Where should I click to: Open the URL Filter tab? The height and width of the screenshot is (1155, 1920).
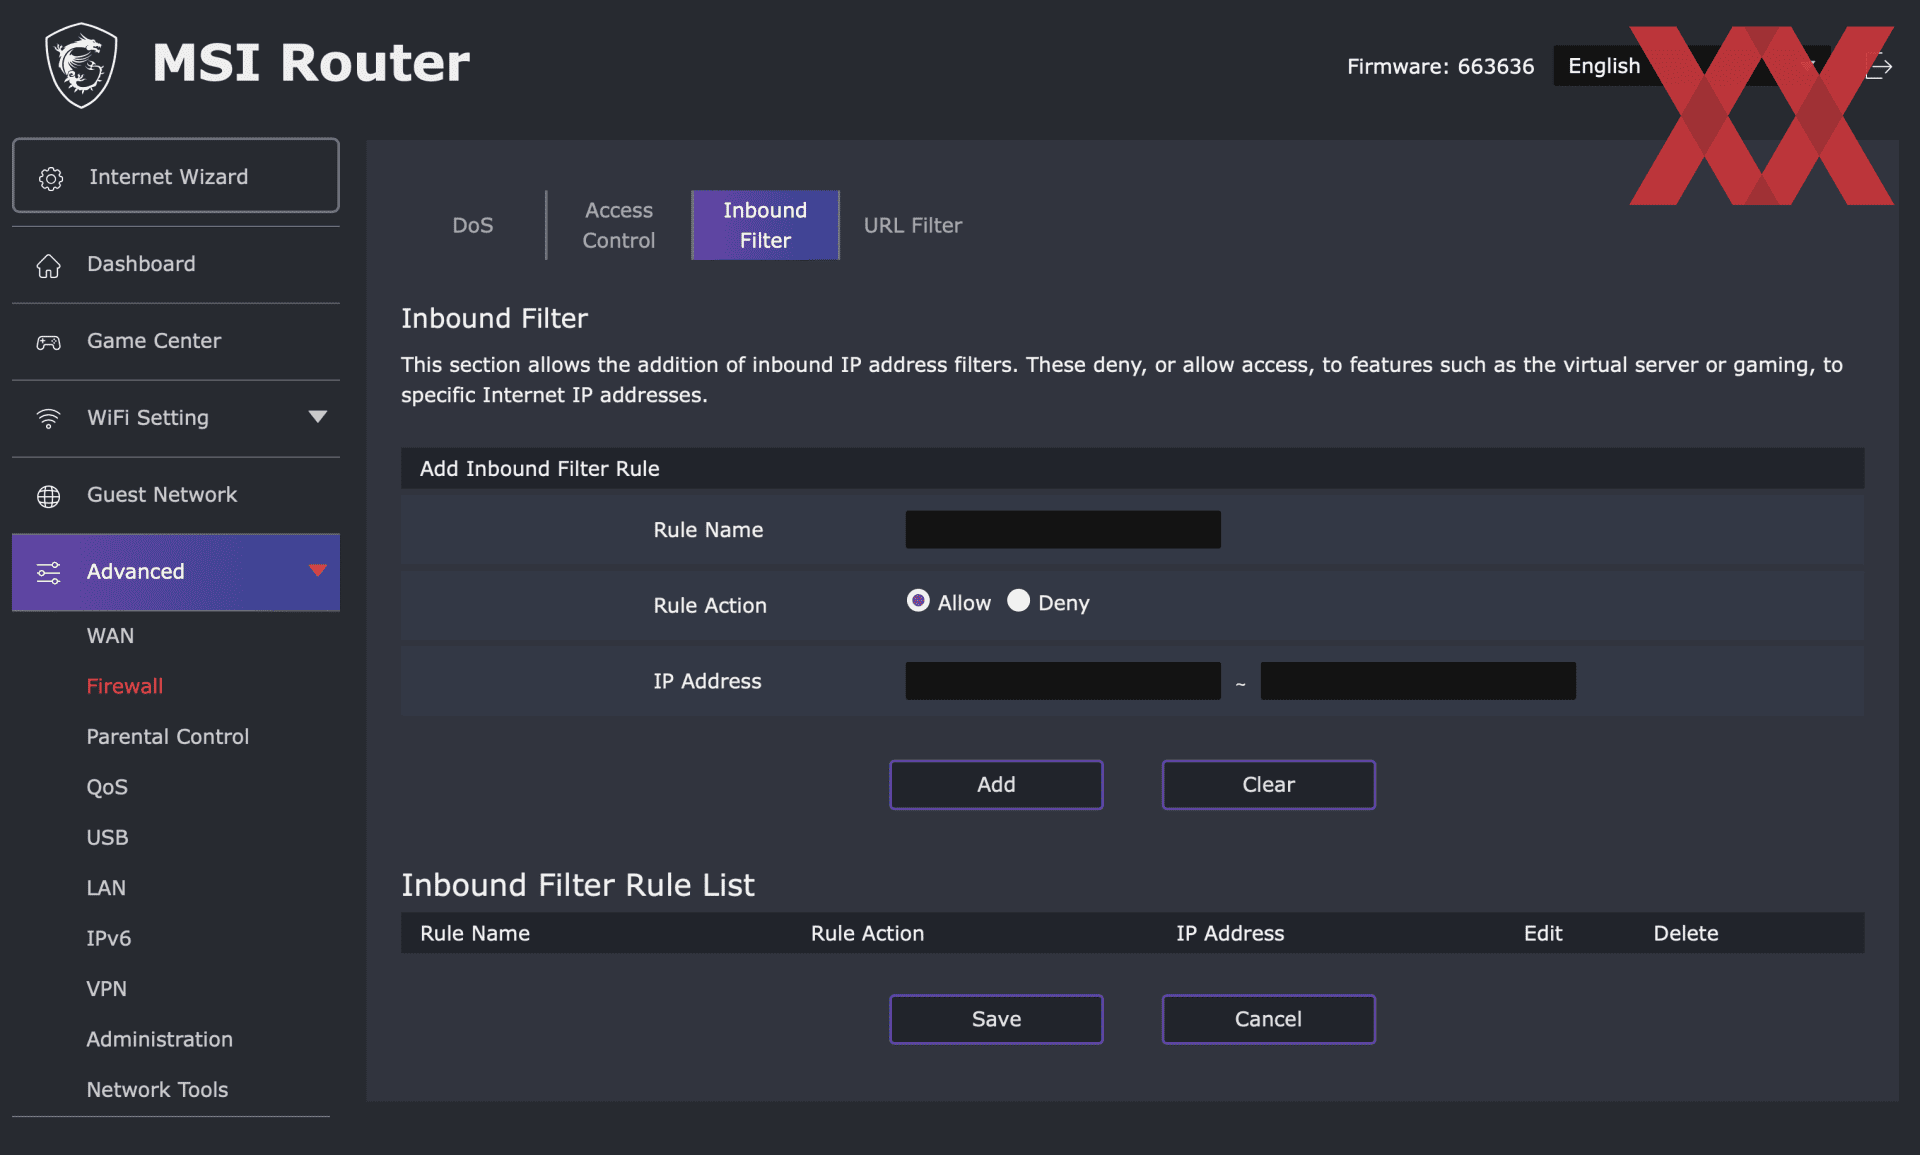point(913,225)
